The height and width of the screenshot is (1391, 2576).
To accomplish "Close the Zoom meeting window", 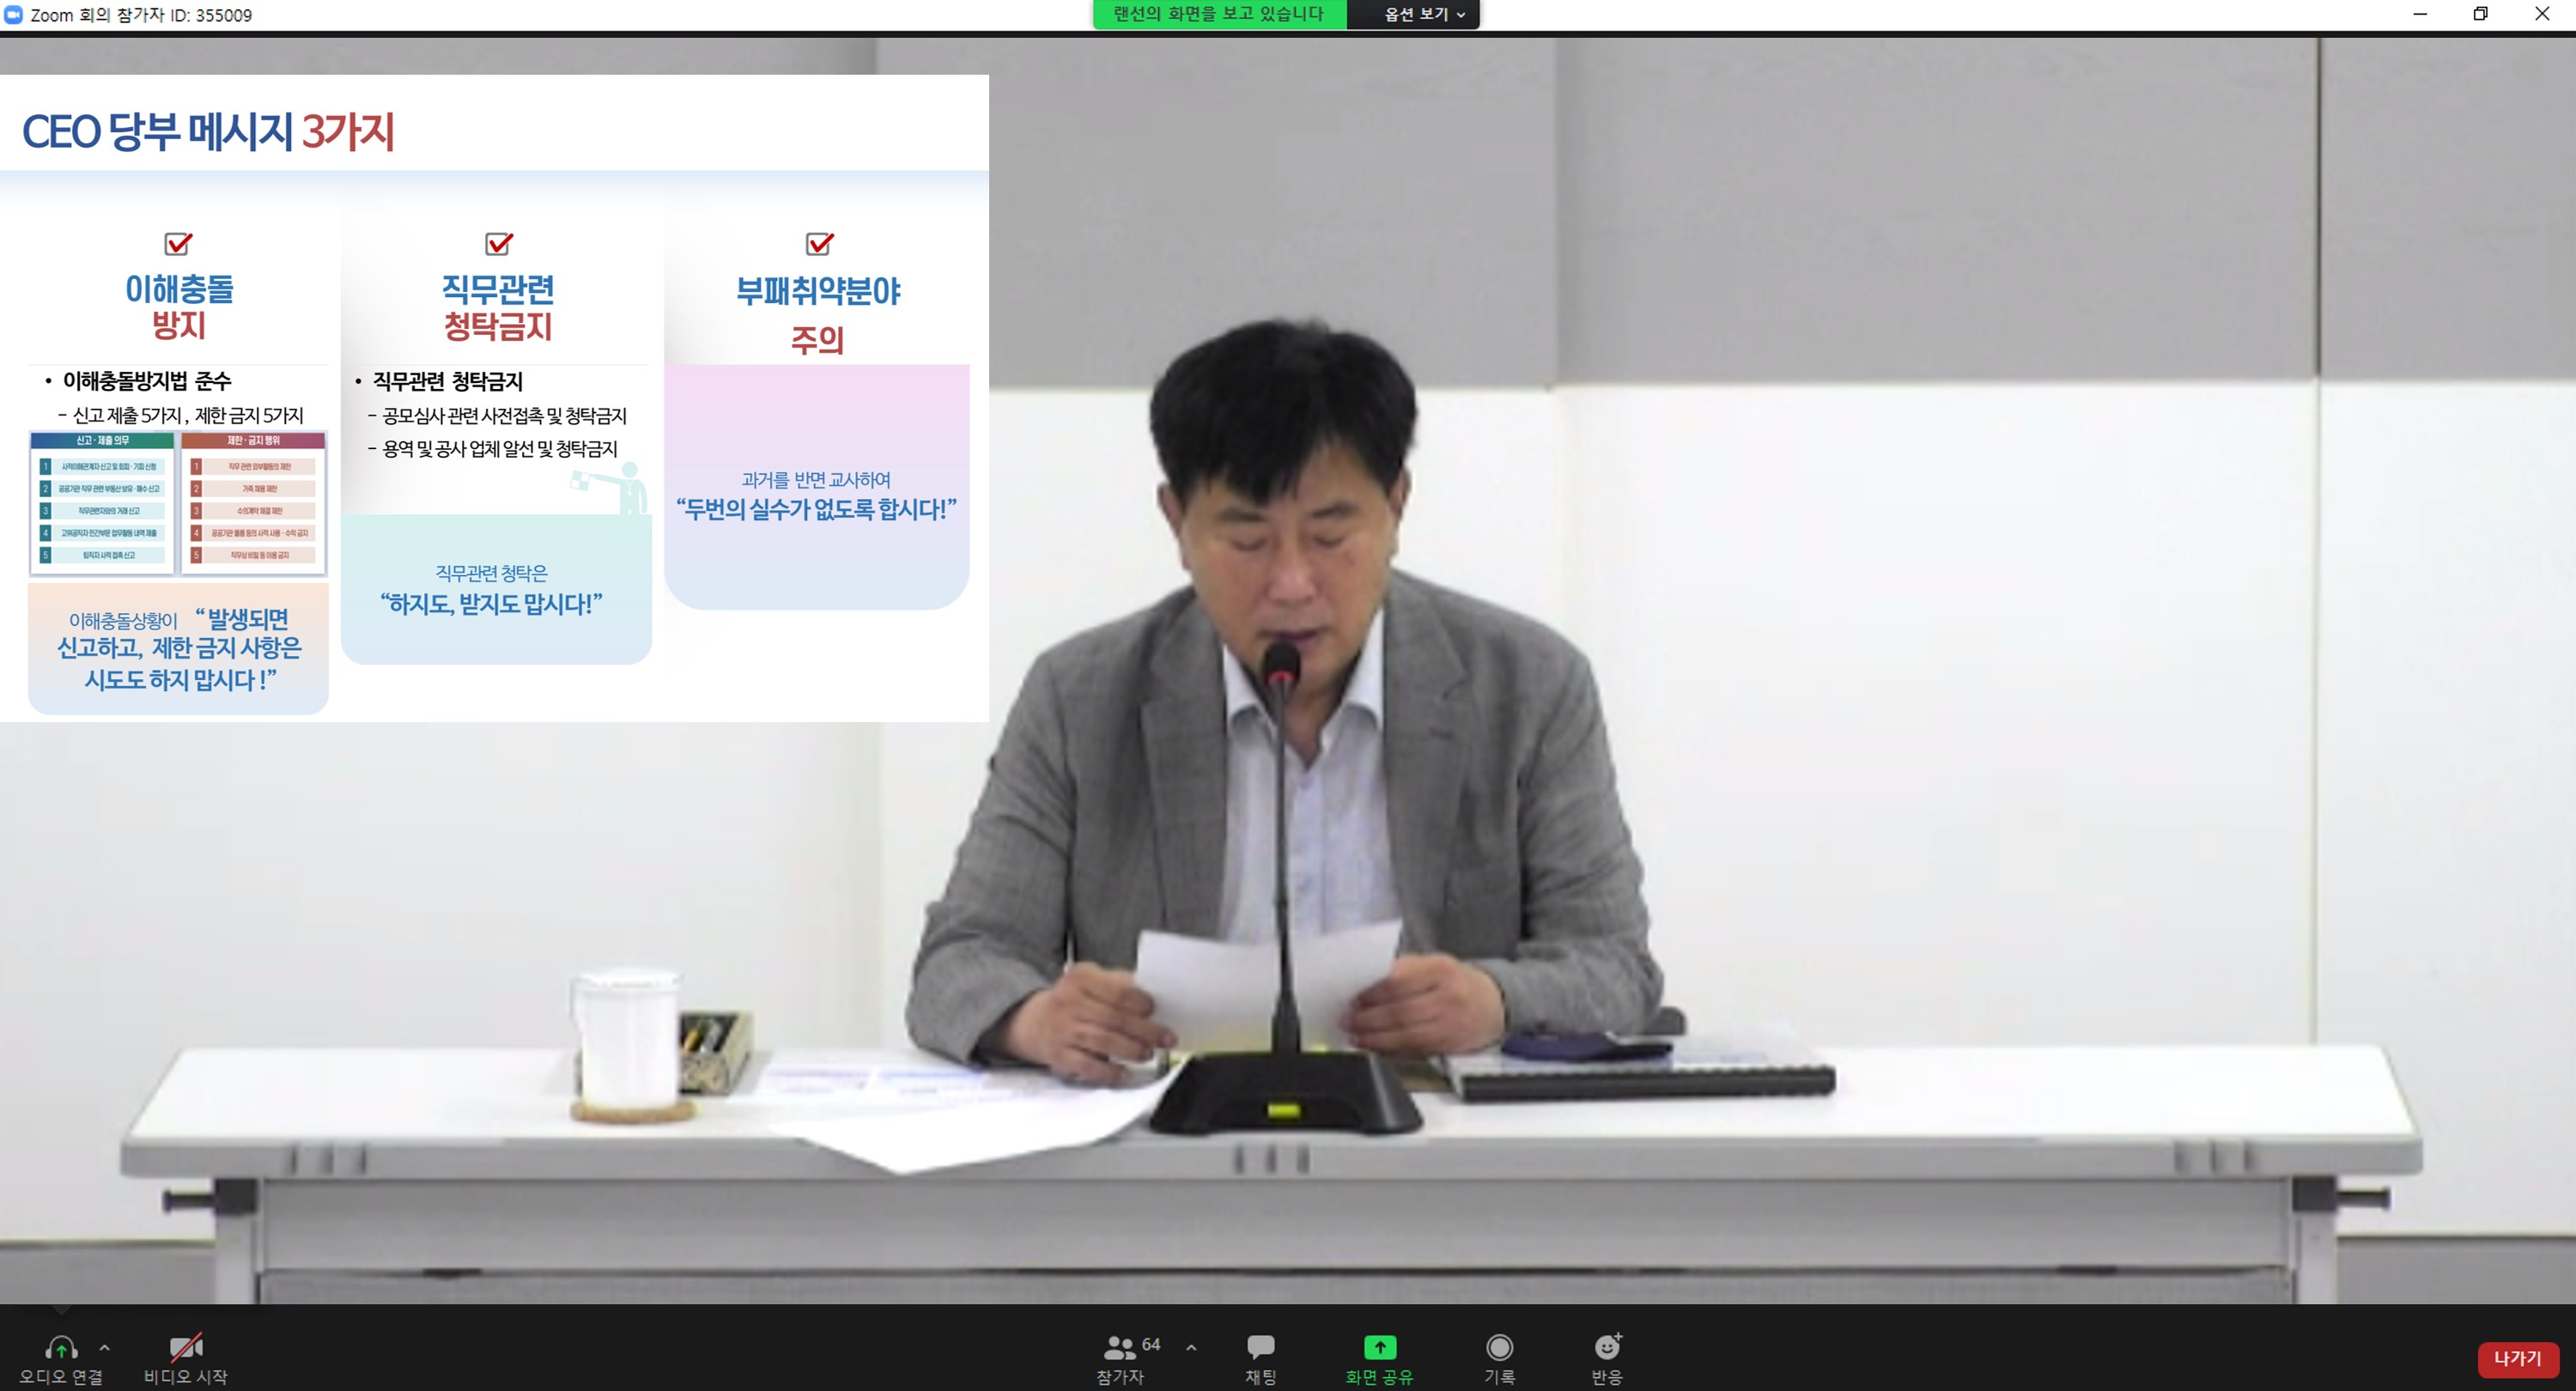I will coord(2542,14).
